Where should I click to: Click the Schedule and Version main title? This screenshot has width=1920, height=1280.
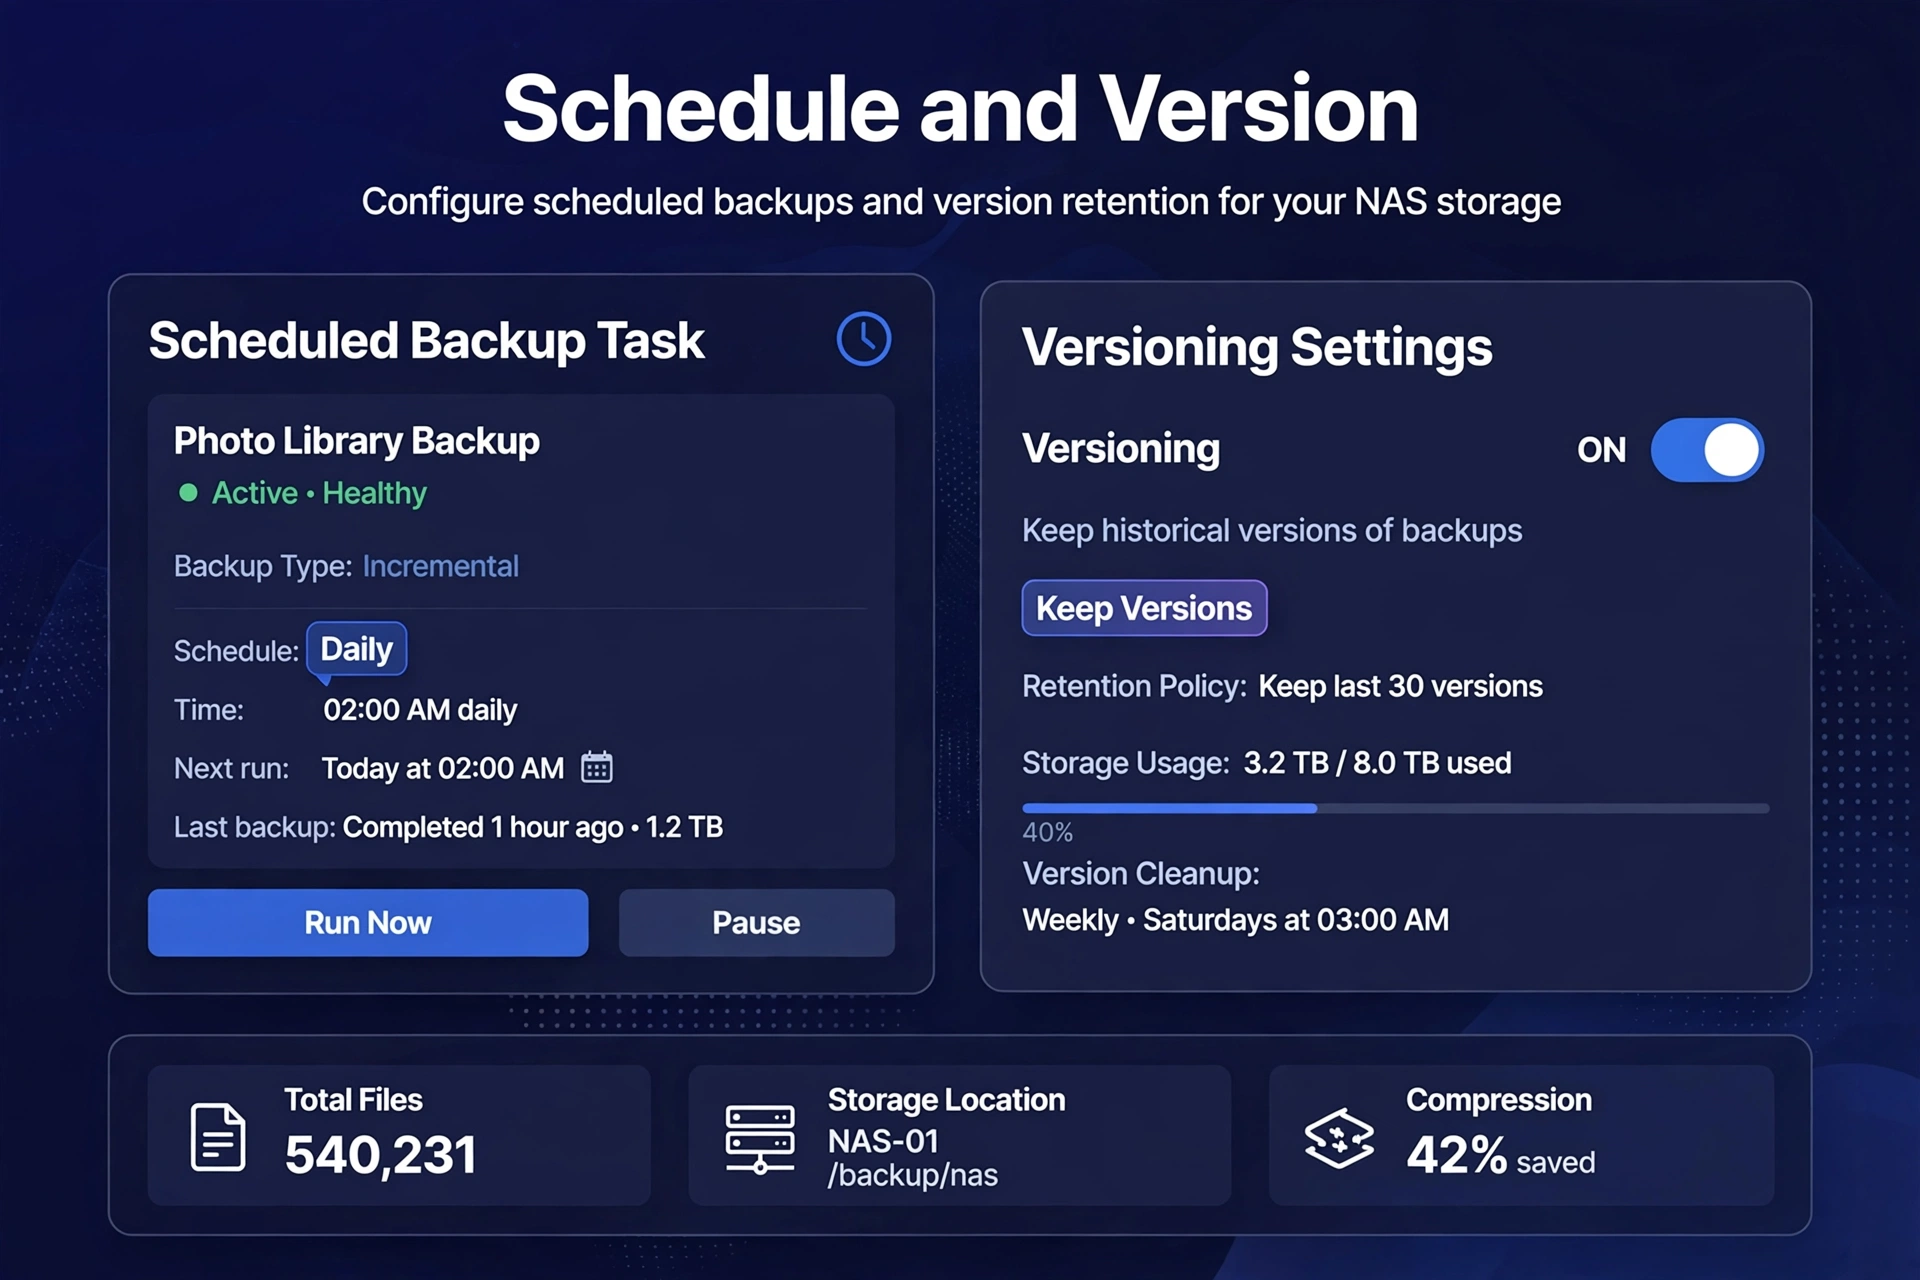pos(960,110)
